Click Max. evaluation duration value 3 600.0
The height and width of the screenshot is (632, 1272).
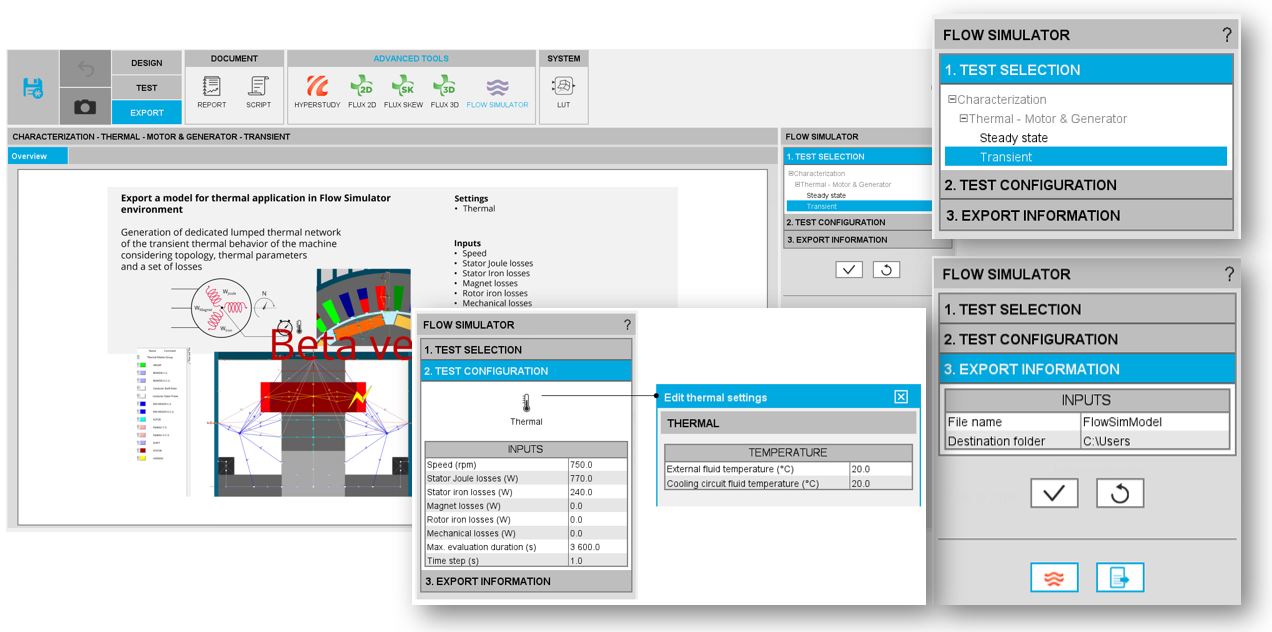click(x=597, y=547)
